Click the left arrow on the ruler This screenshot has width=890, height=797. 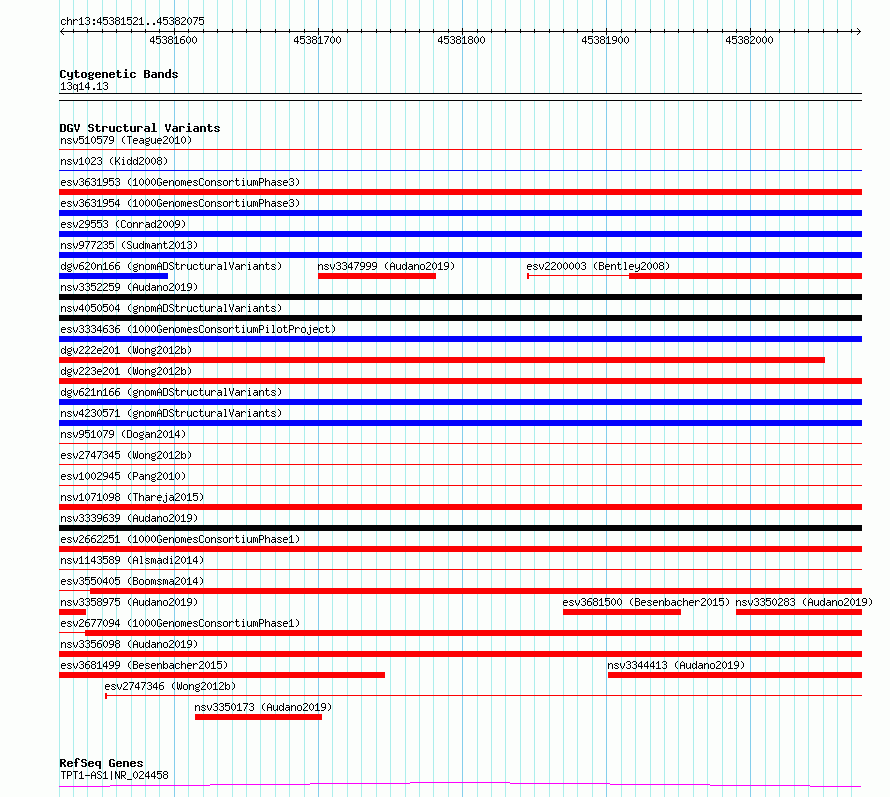point(62,32)
